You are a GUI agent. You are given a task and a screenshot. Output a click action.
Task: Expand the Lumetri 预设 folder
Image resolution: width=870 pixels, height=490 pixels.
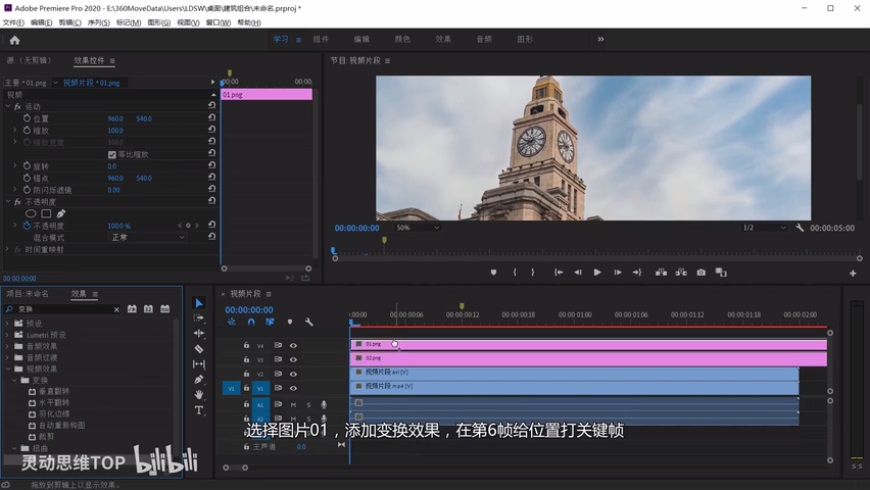(7, 335)
